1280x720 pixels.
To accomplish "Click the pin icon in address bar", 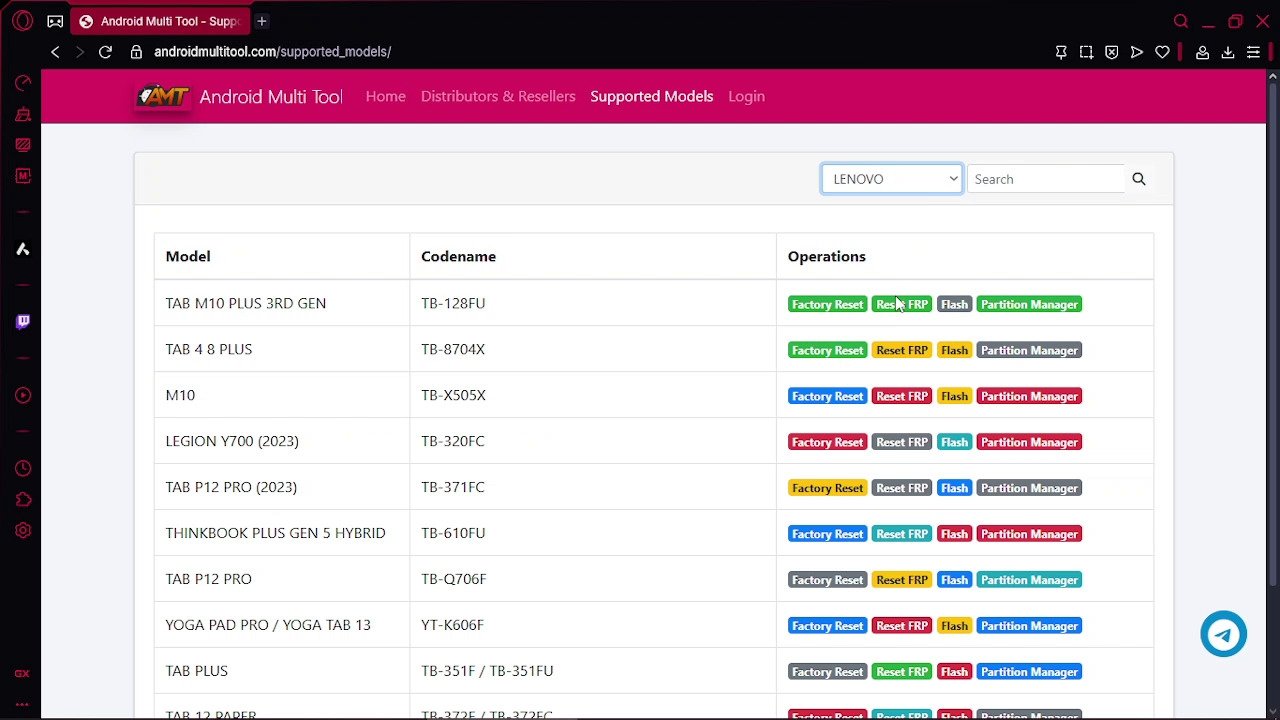I will coord(1061,52).
